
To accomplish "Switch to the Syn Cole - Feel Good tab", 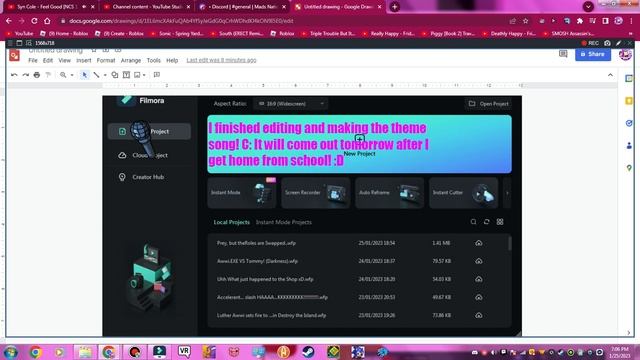I will pyautogui.click(x=51, y=7).
